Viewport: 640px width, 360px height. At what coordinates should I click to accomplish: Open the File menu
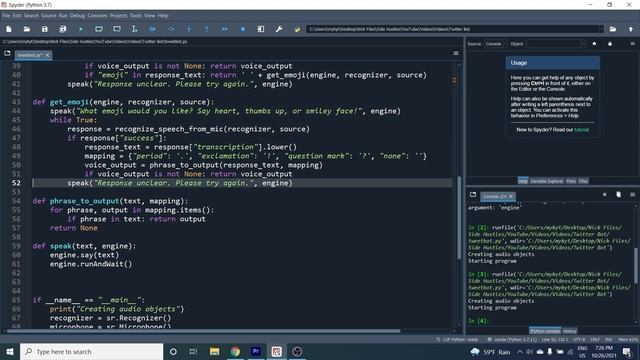(x=6, y=16)
